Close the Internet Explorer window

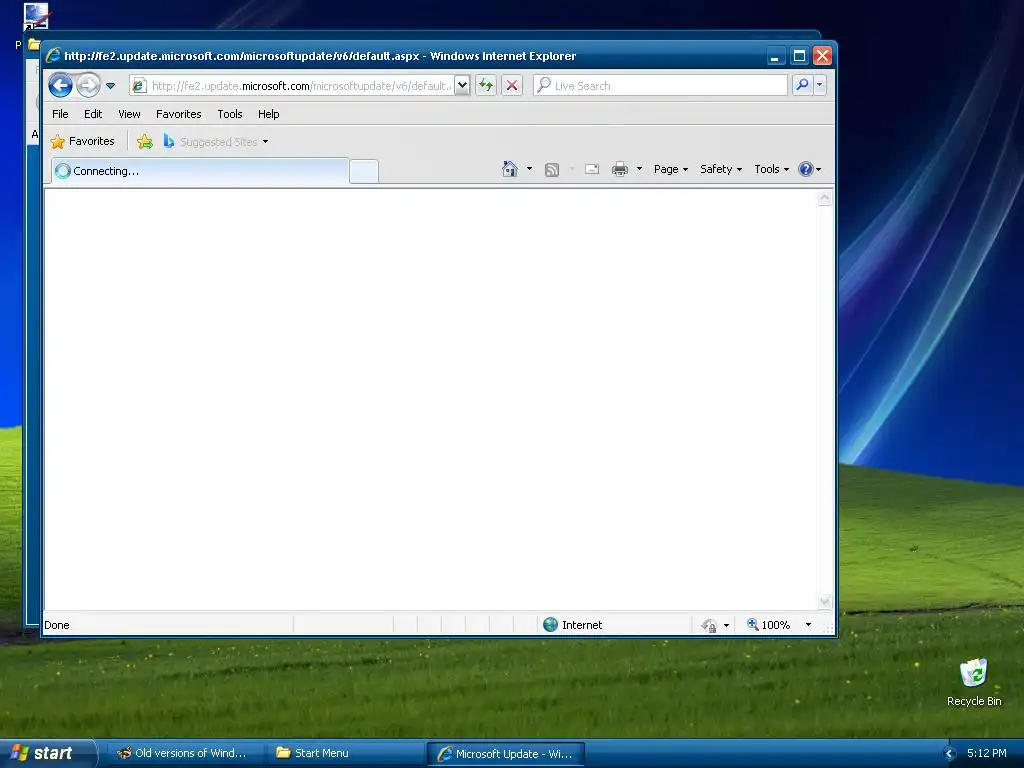point(822,56)
